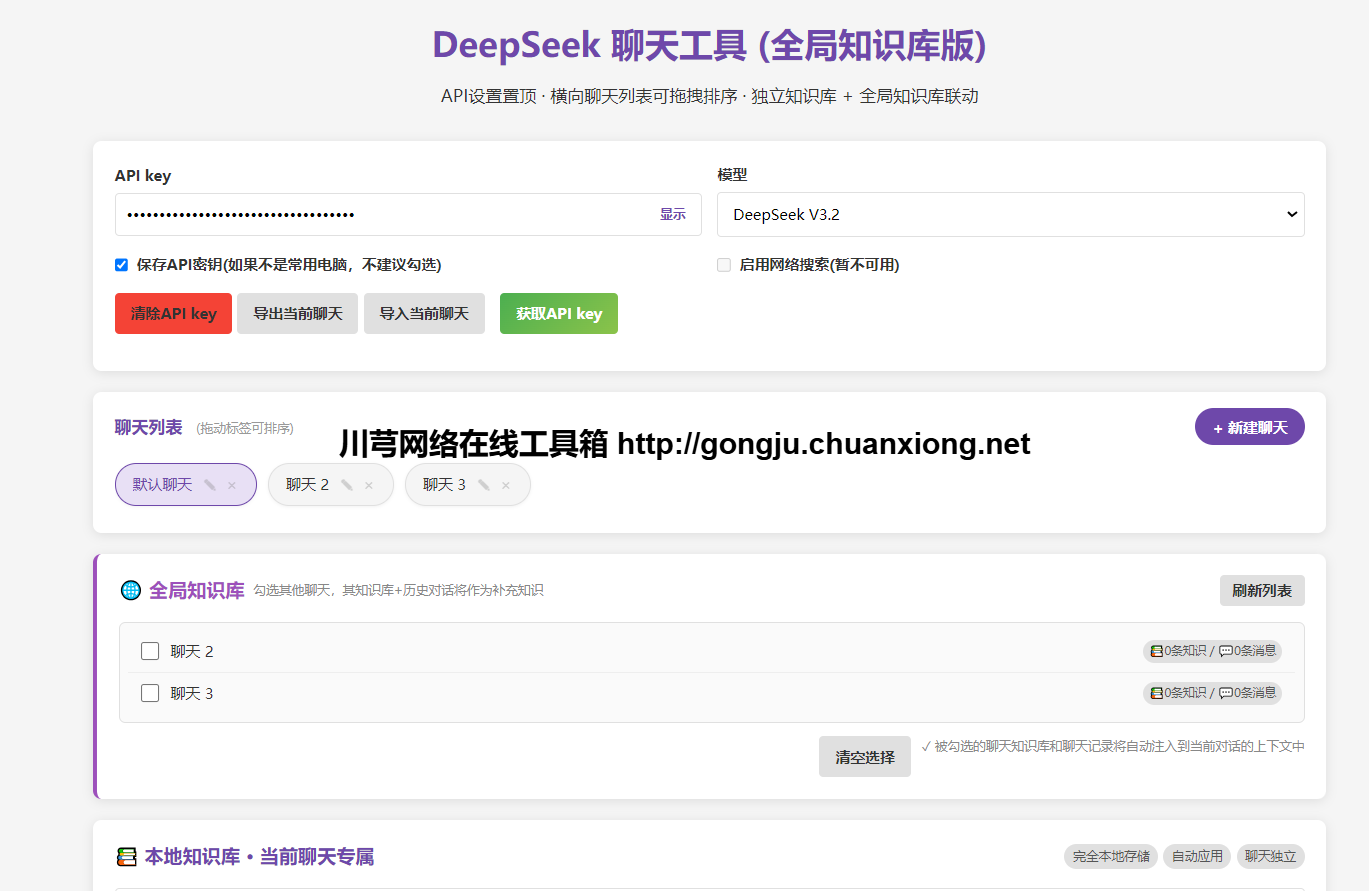The image size is (1369, 891).
Task: Delete 聊天 2 using its × icon
Action: click(x=369, y=485)
